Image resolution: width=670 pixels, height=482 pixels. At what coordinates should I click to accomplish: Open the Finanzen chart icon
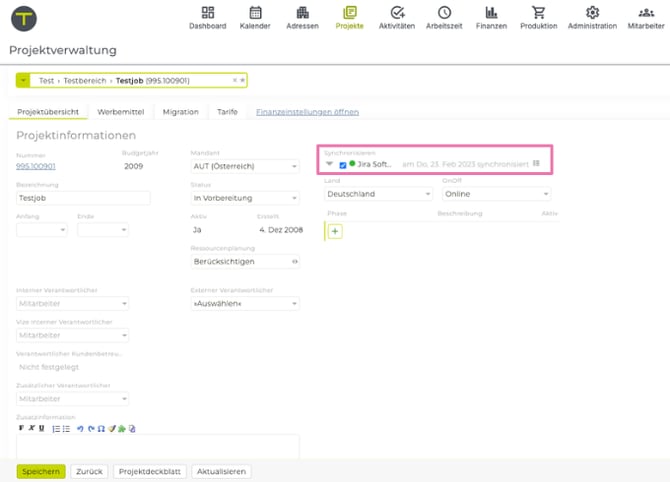point(491,16)
